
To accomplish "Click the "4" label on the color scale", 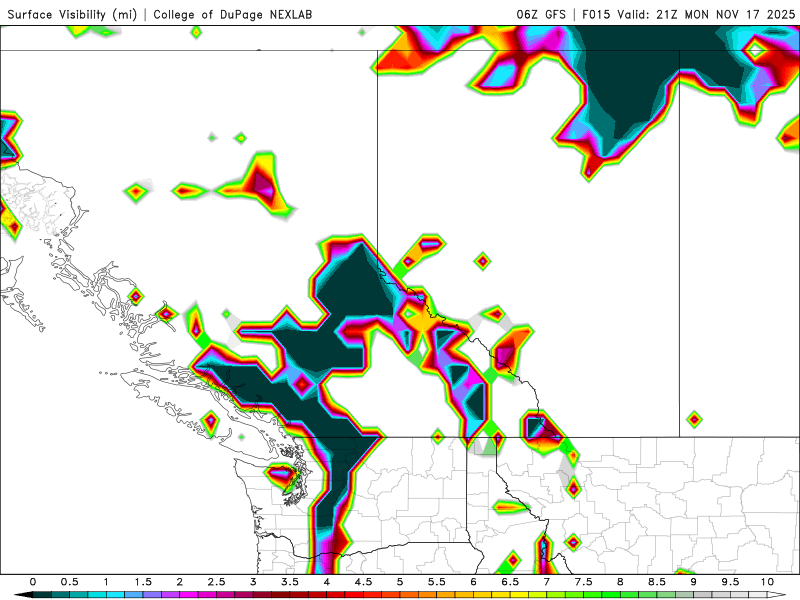I will tap(327, 582).
